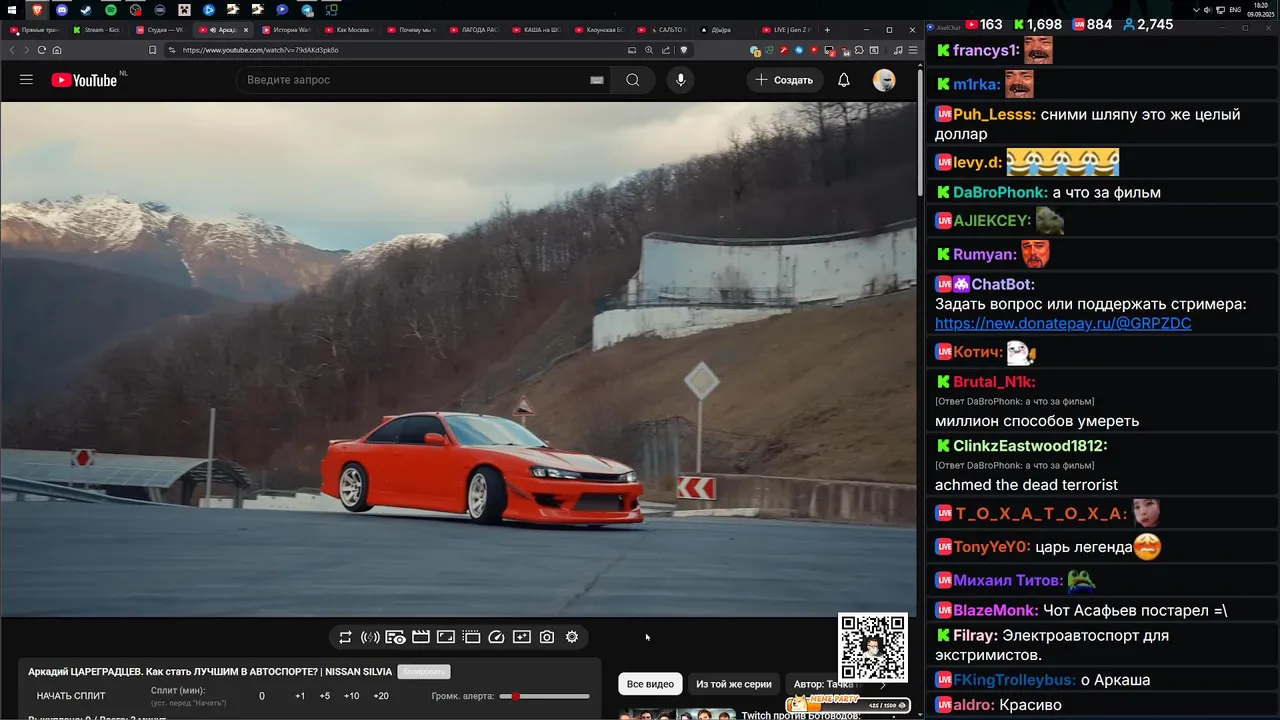This screenshot has width=1280, height=720.
Task: Click НАЧАТЬ СПЛИТ button
Action: [71, 696]
